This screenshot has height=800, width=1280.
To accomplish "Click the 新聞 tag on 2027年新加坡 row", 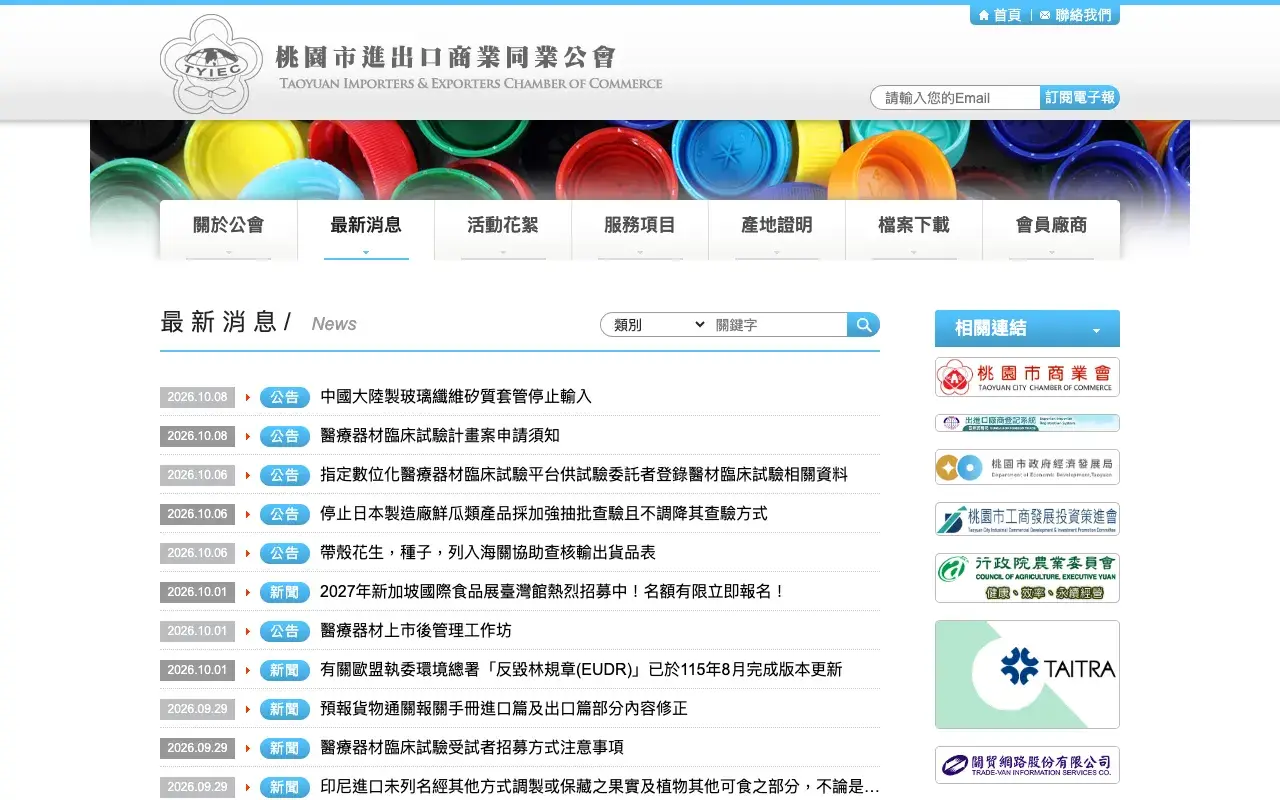I will click(x=285, y=592).
